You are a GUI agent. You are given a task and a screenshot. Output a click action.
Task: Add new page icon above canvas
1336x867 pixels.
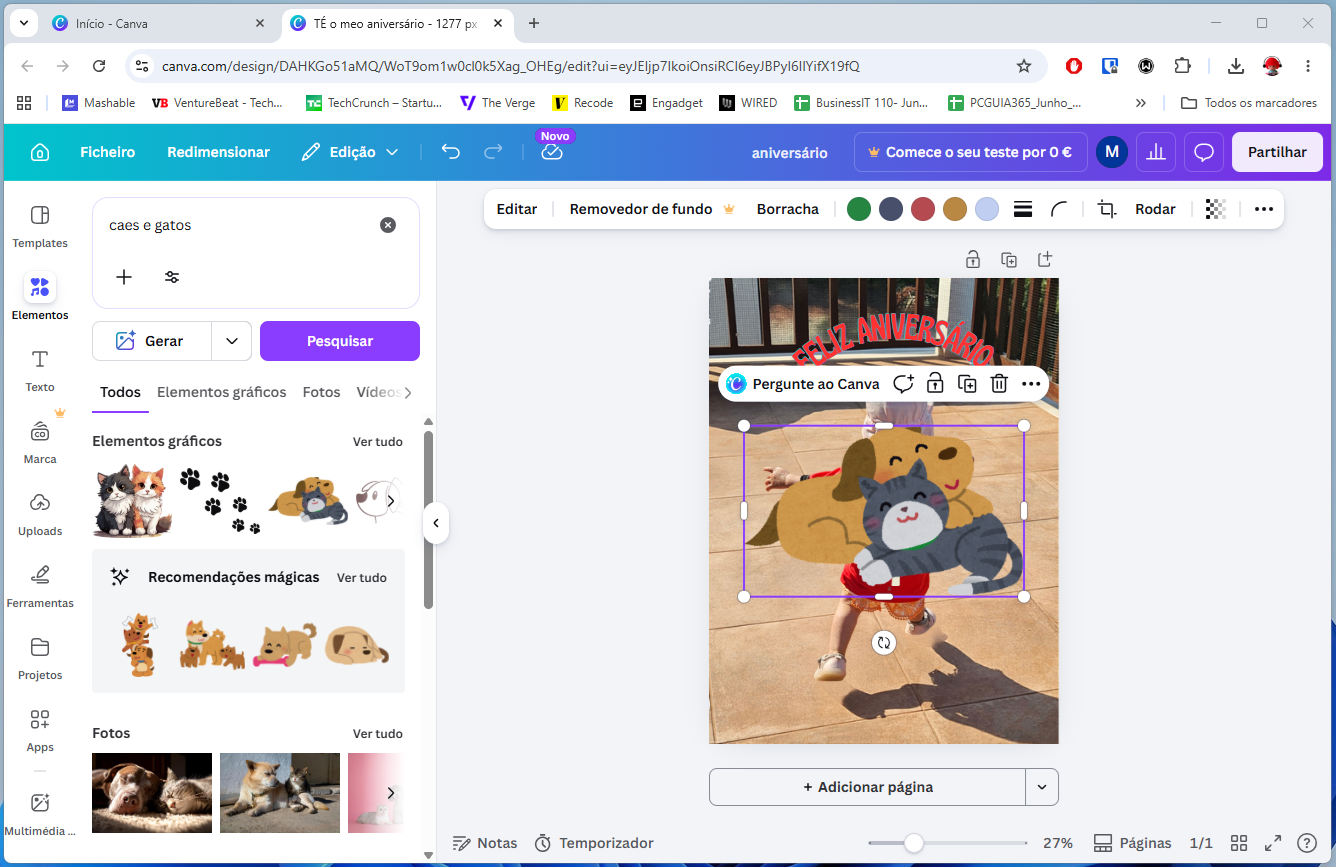click(x=1045, y=260)
